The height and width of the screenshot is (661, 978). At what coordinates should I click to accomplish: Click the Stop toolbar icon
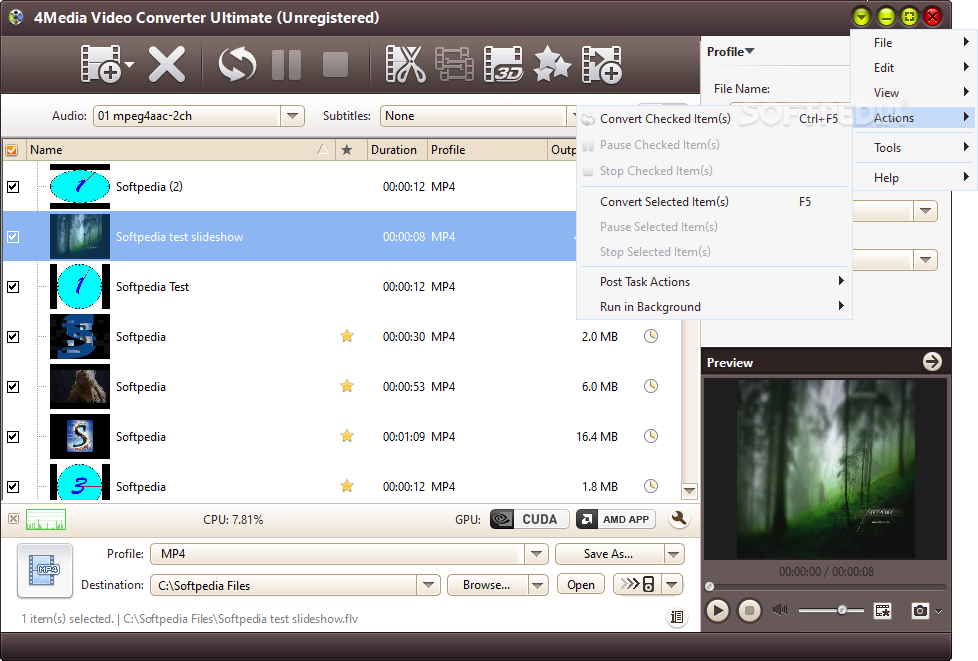point(336,64)
